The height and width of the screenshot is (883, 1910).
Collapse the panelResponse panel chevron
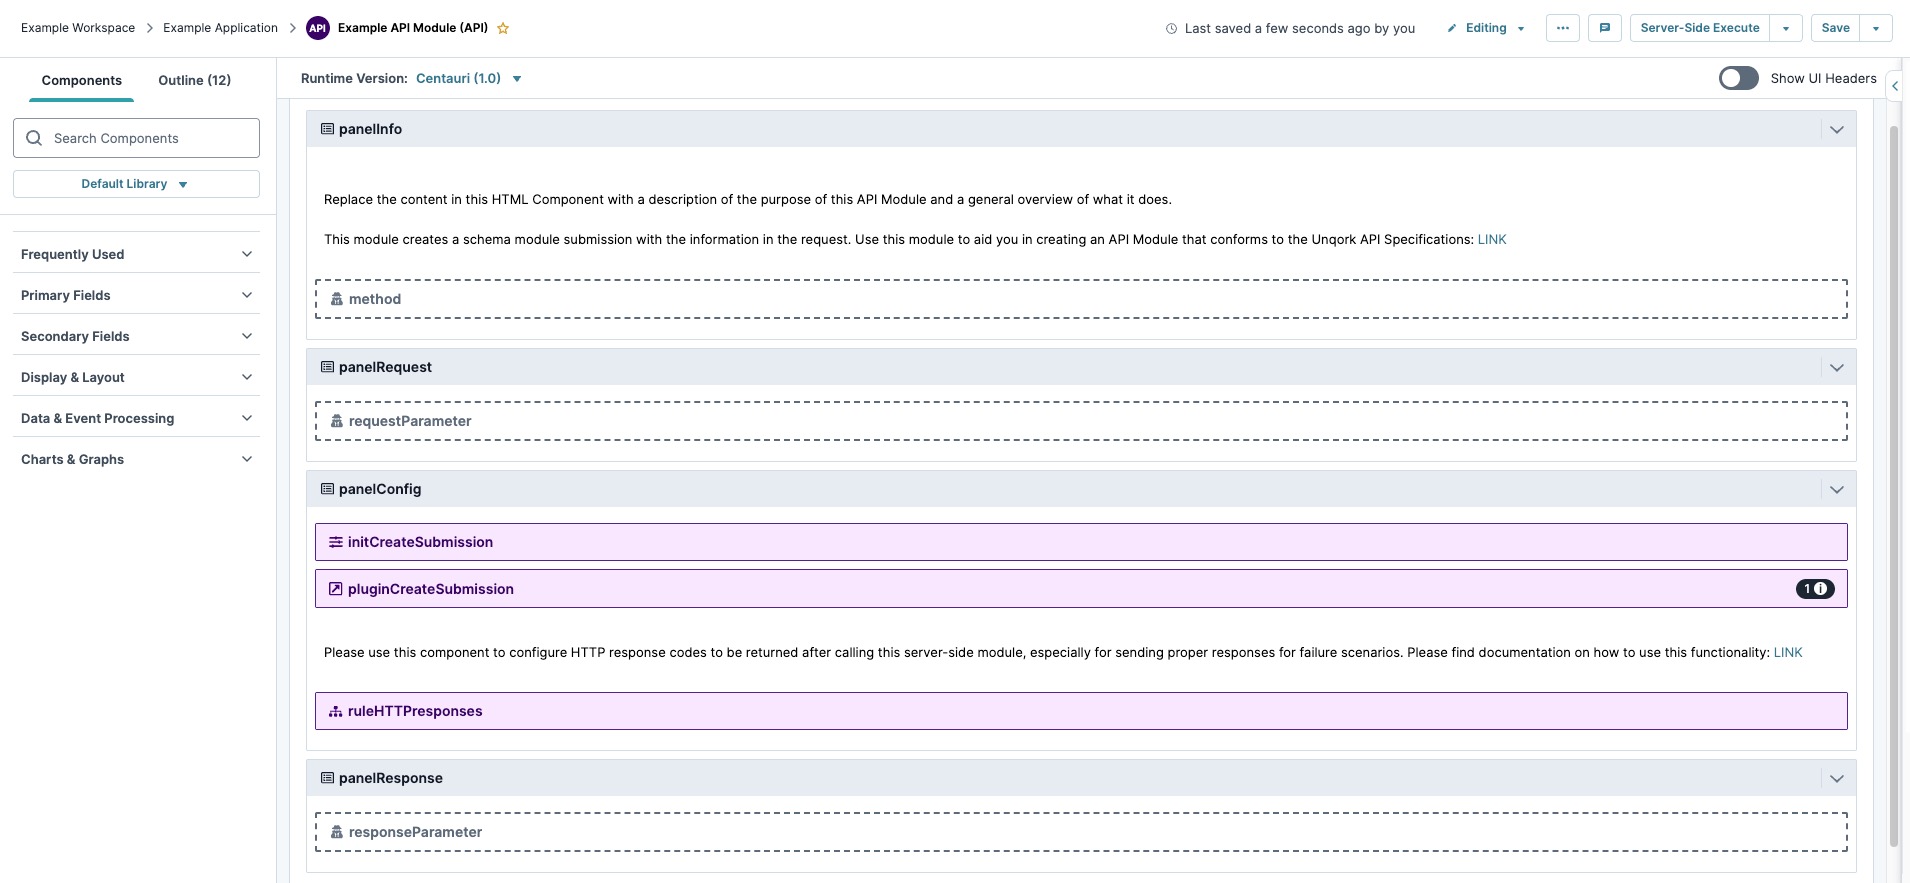(1836, 779)
